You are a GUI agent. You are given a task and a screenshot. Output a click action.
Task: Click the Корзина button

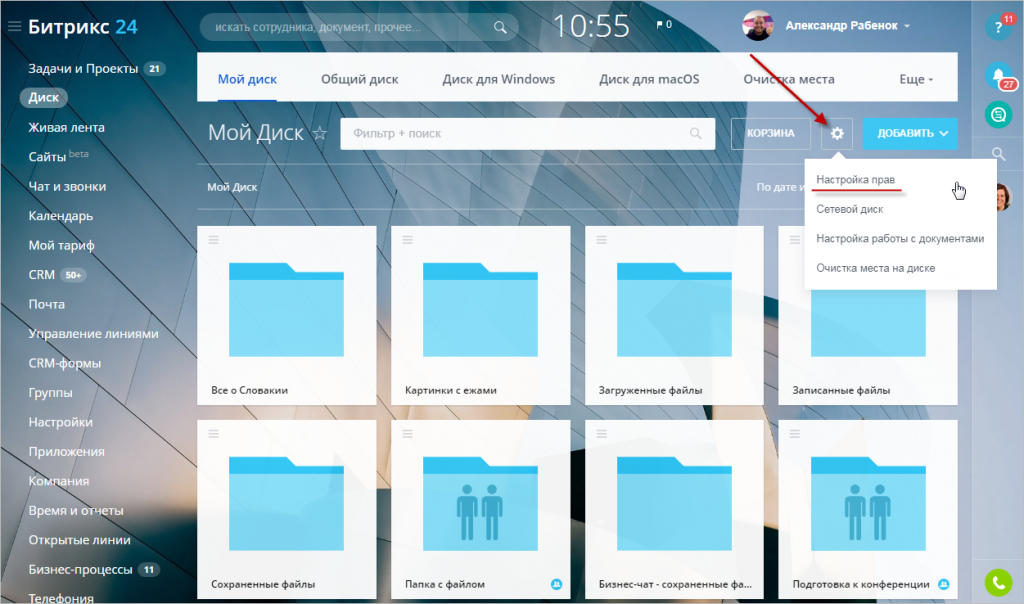pyautogui.click(x=771, y=133)
